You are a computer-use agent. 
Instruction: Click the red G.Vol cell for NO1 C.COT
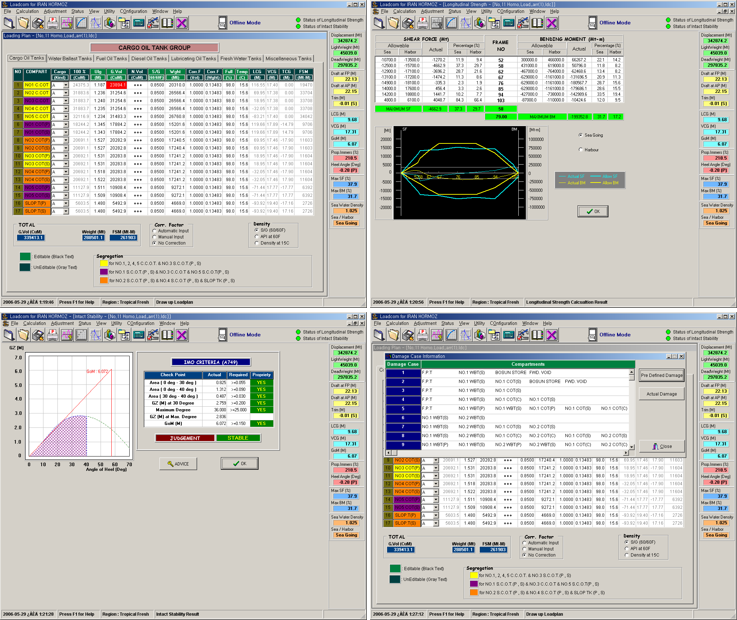[x=118, y=86]
